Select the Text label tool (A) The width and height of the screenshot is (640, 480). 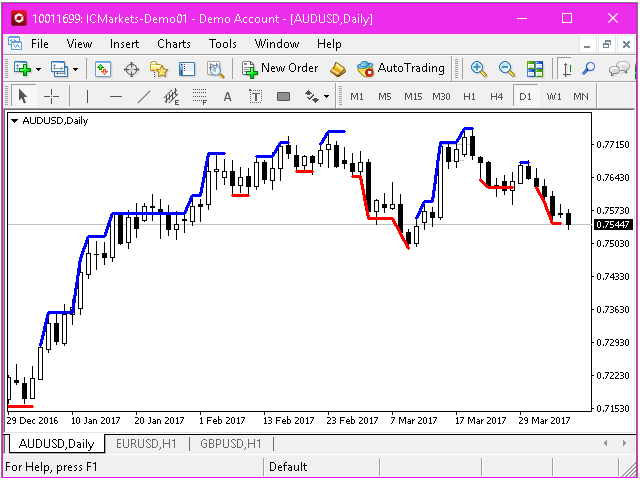tap(227, 97)
